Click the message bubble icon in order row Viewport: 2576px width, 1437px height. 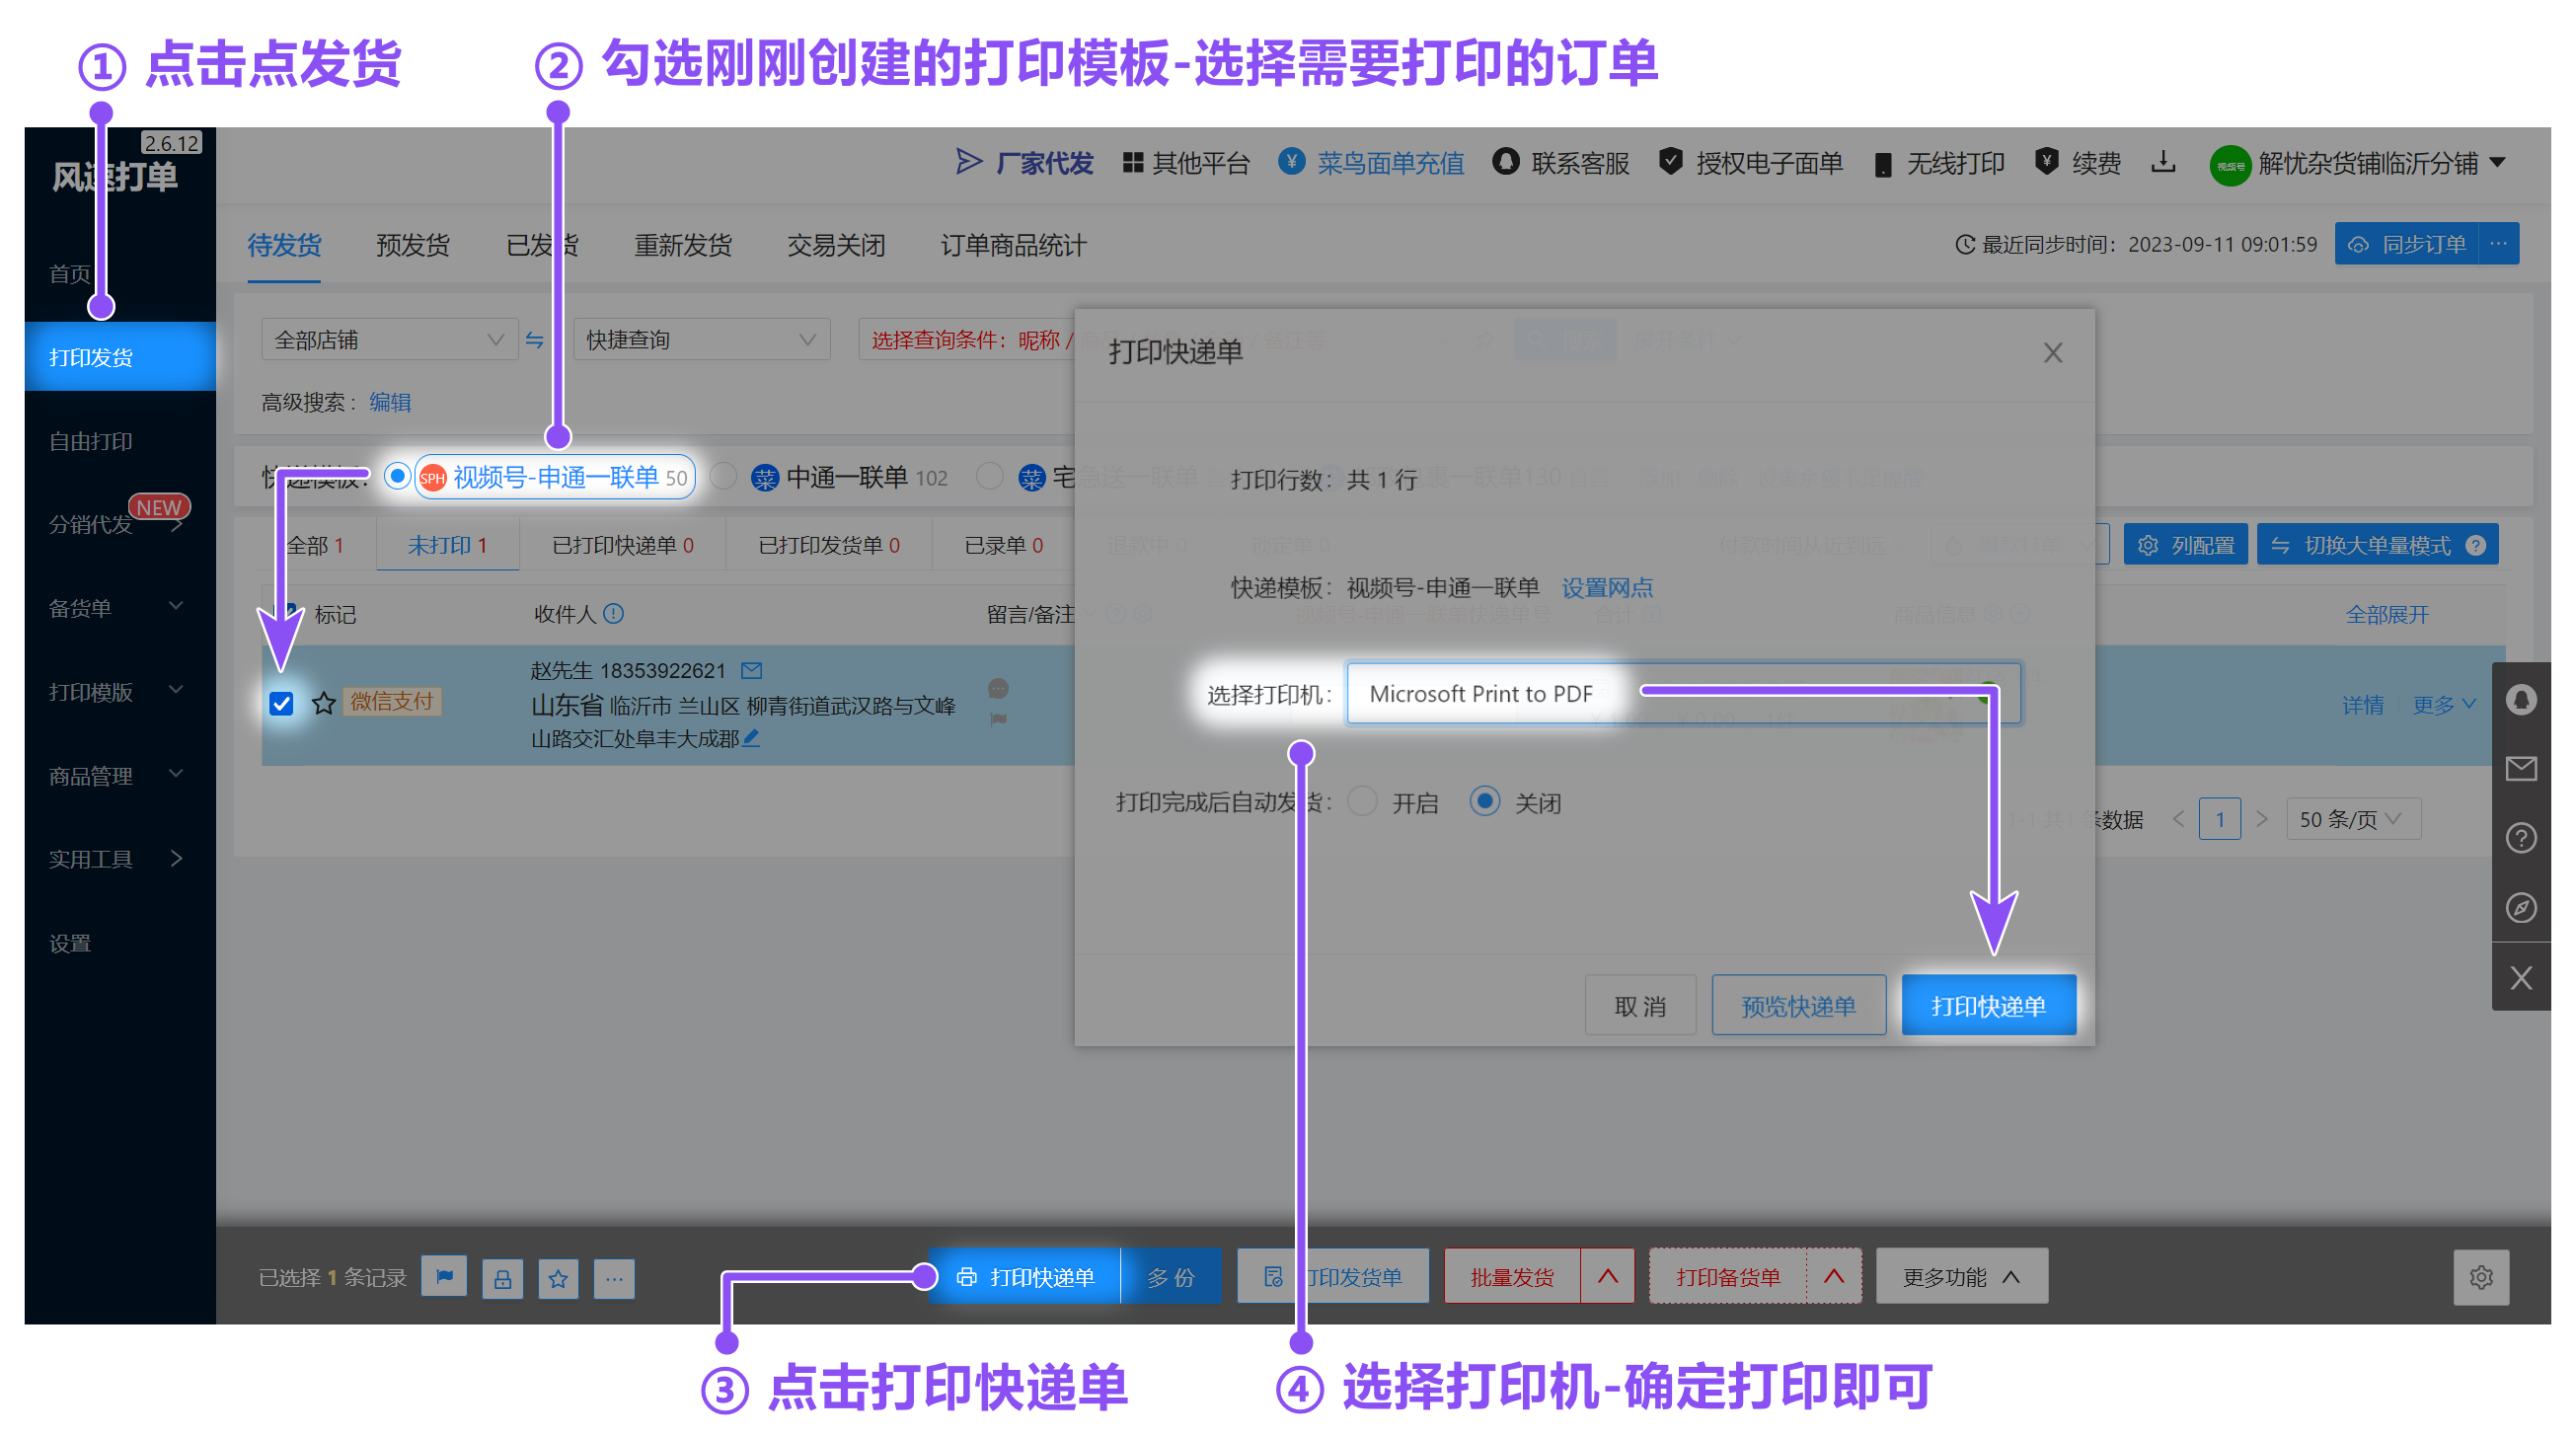[x=998, y=688]
